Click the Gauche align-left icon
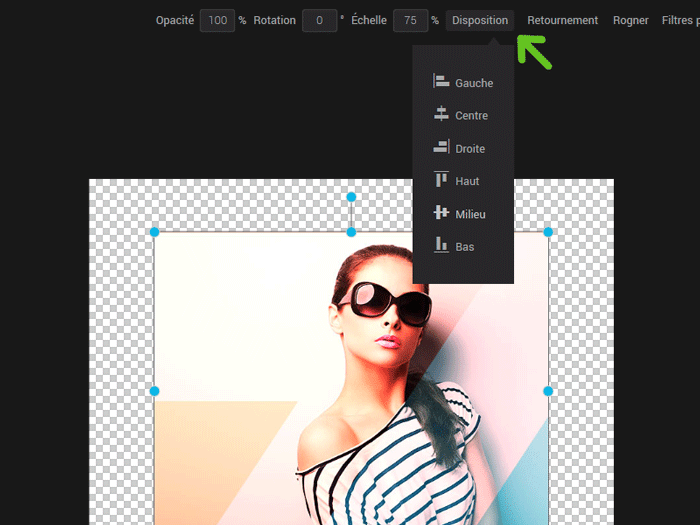The width and height of the screenshot is (700, 525). (441, 82)
